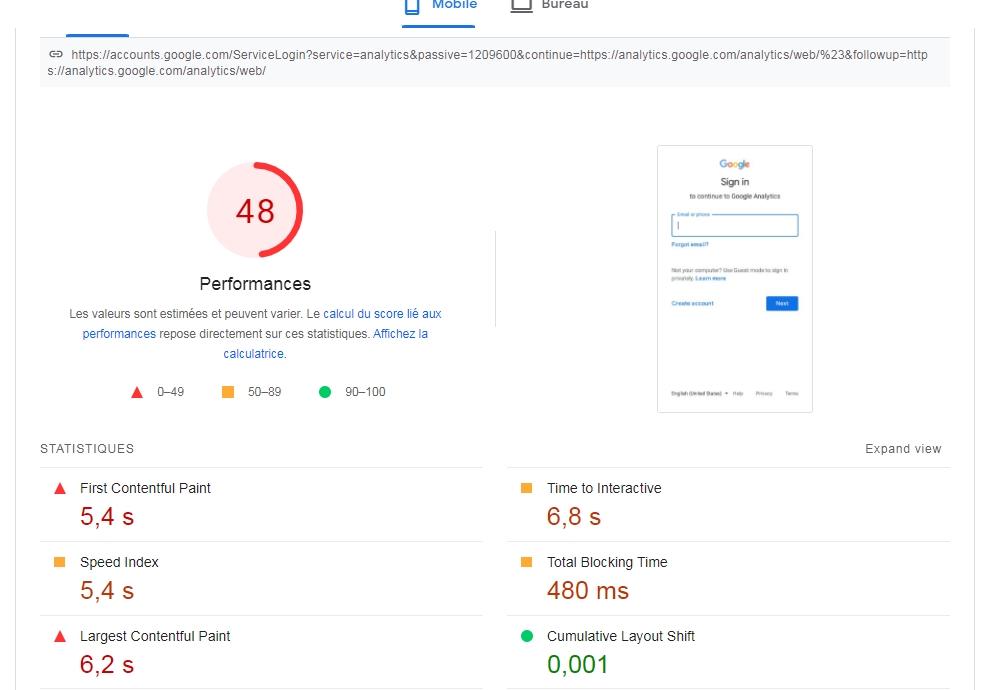
Task: Click the Google sign-in page screenshot thumbnail
Action: click(734, 278)
